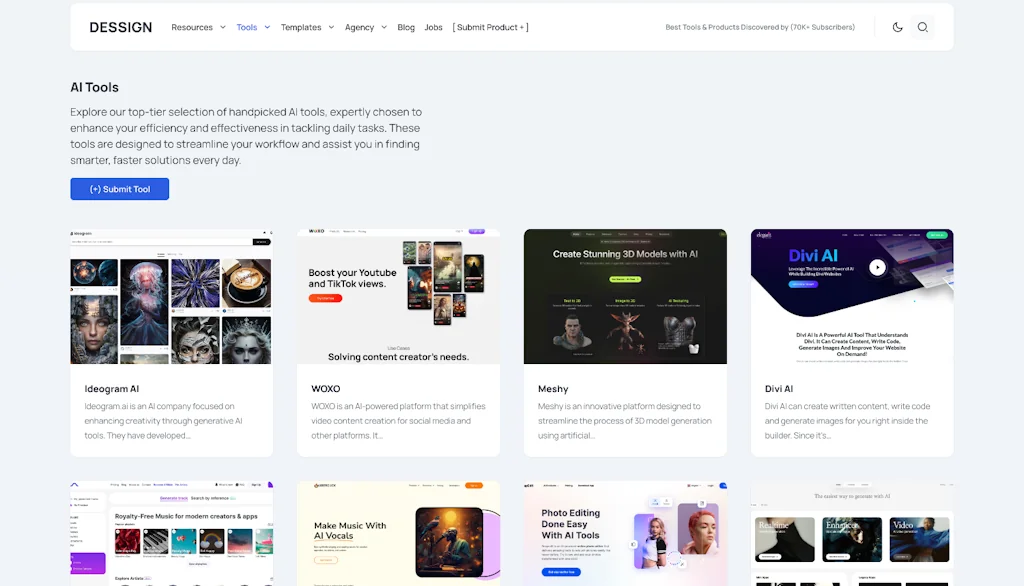Screen dimensions: 1024x586
Task: Click the Meshy card title
Action: coord(553,389)
